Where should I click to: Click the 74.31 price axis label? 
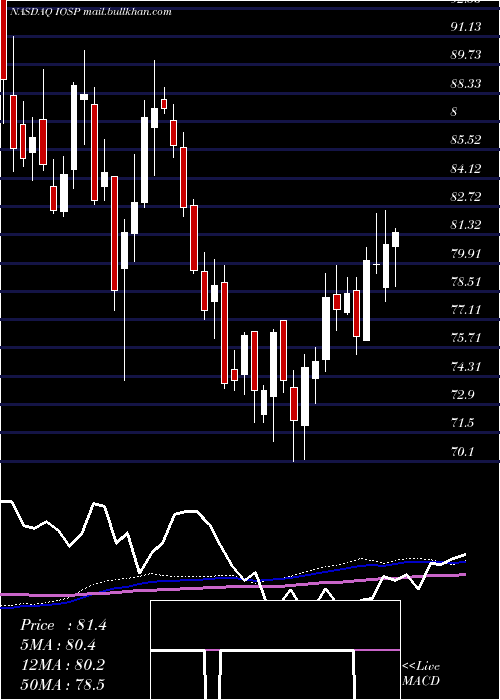[466, 367]
